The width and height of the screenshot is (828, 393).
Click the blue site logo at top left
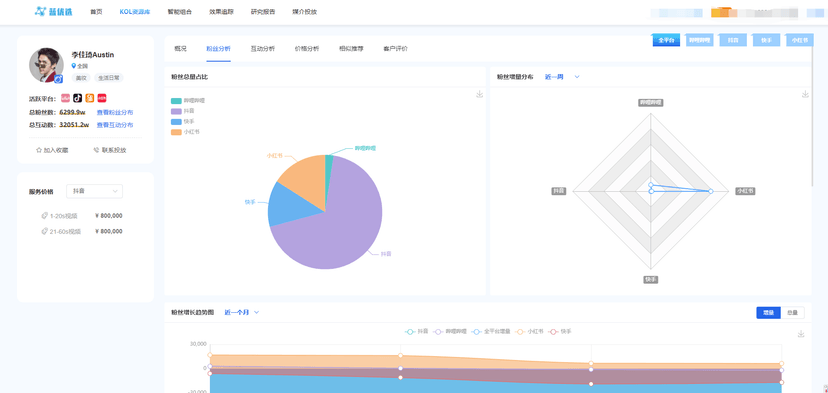click(x=53, y=11)
